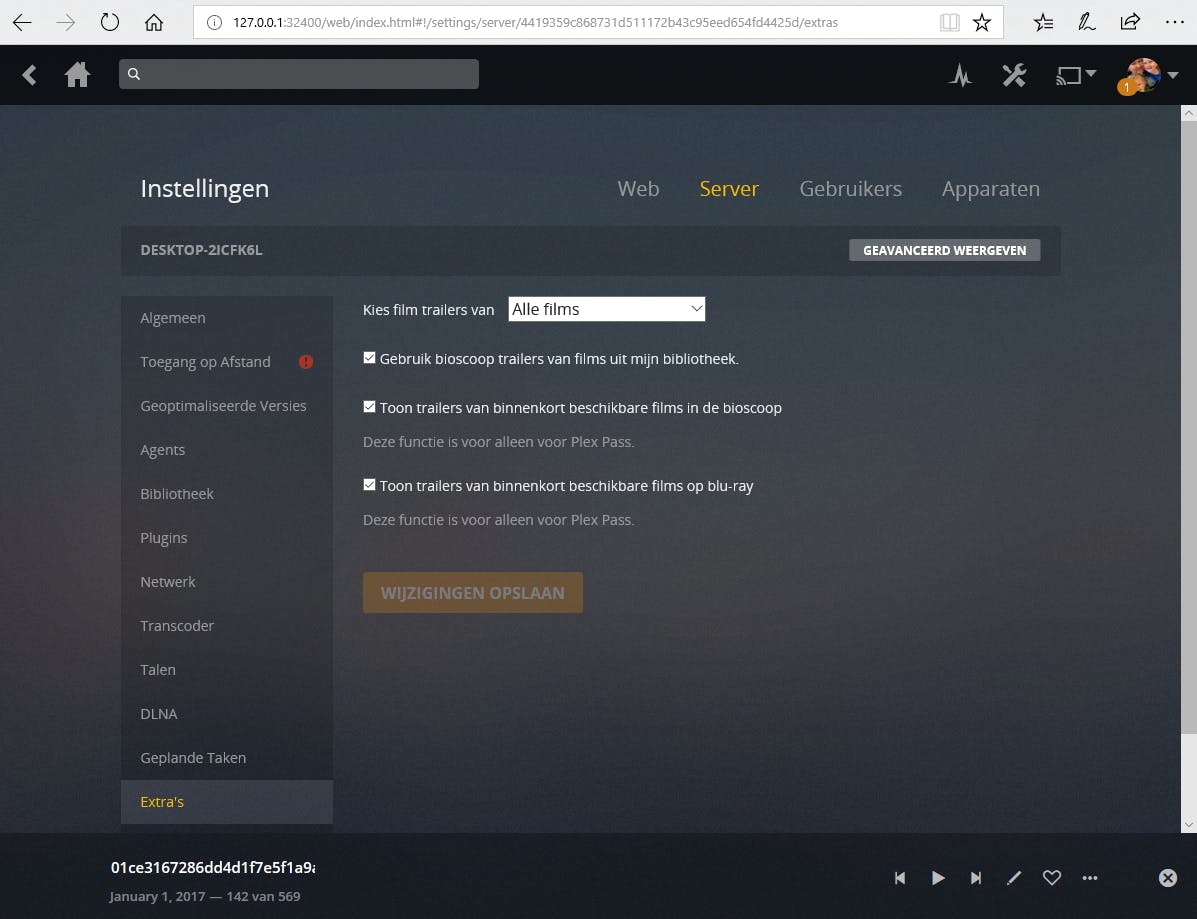Open DLNA settings section
Viewport: 1197px width, 919px height.
(x=227, y=714)
